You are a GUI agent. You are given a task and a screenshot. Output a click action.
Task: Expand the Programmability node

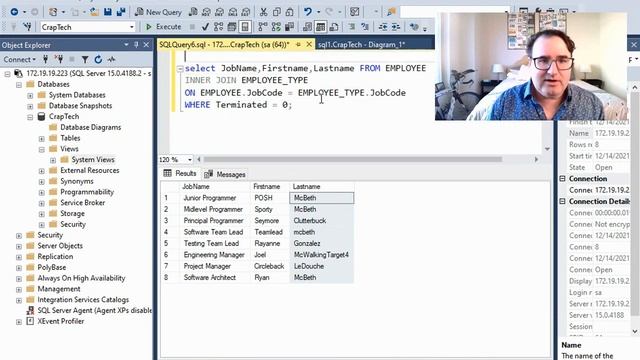pos(42,192)
